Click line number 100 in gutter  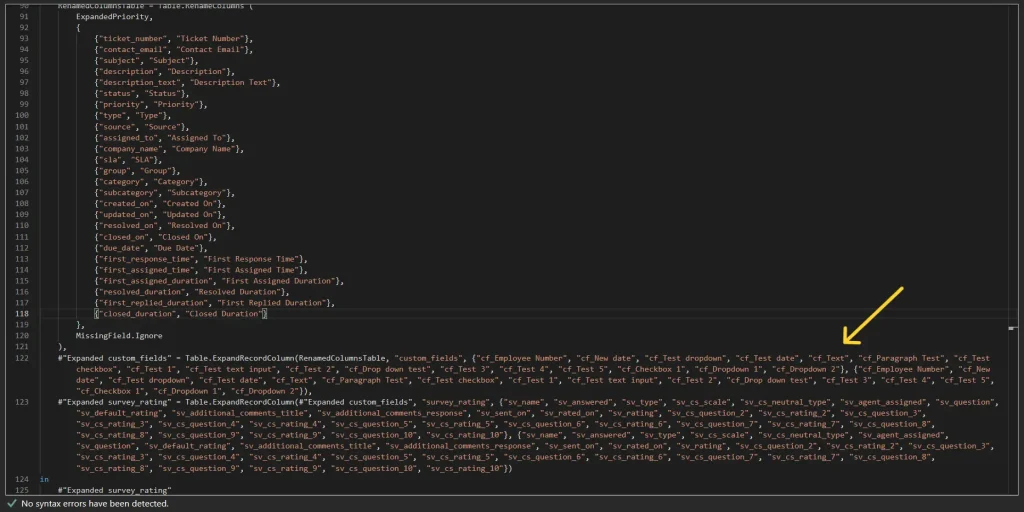click(x=21, y=116)
